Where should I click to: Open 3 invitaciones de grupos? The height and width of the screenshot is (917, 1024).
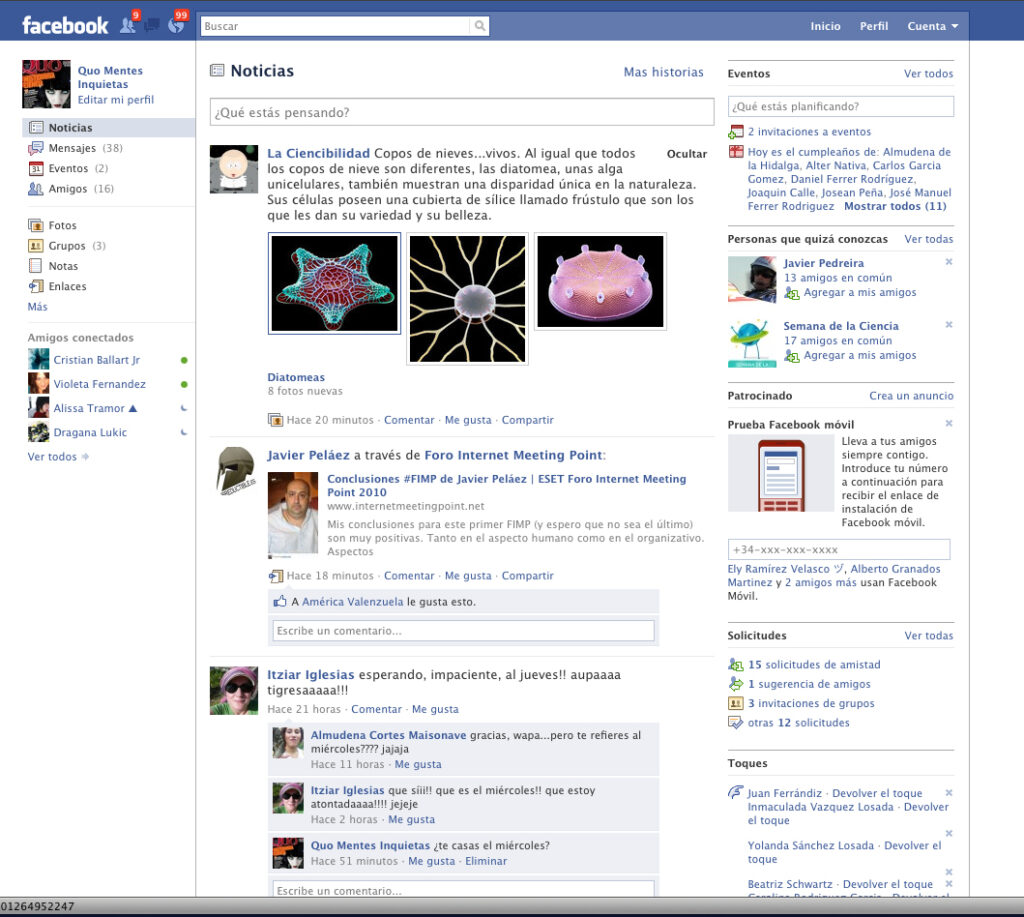pyautogui.click(x=810, y=703)
